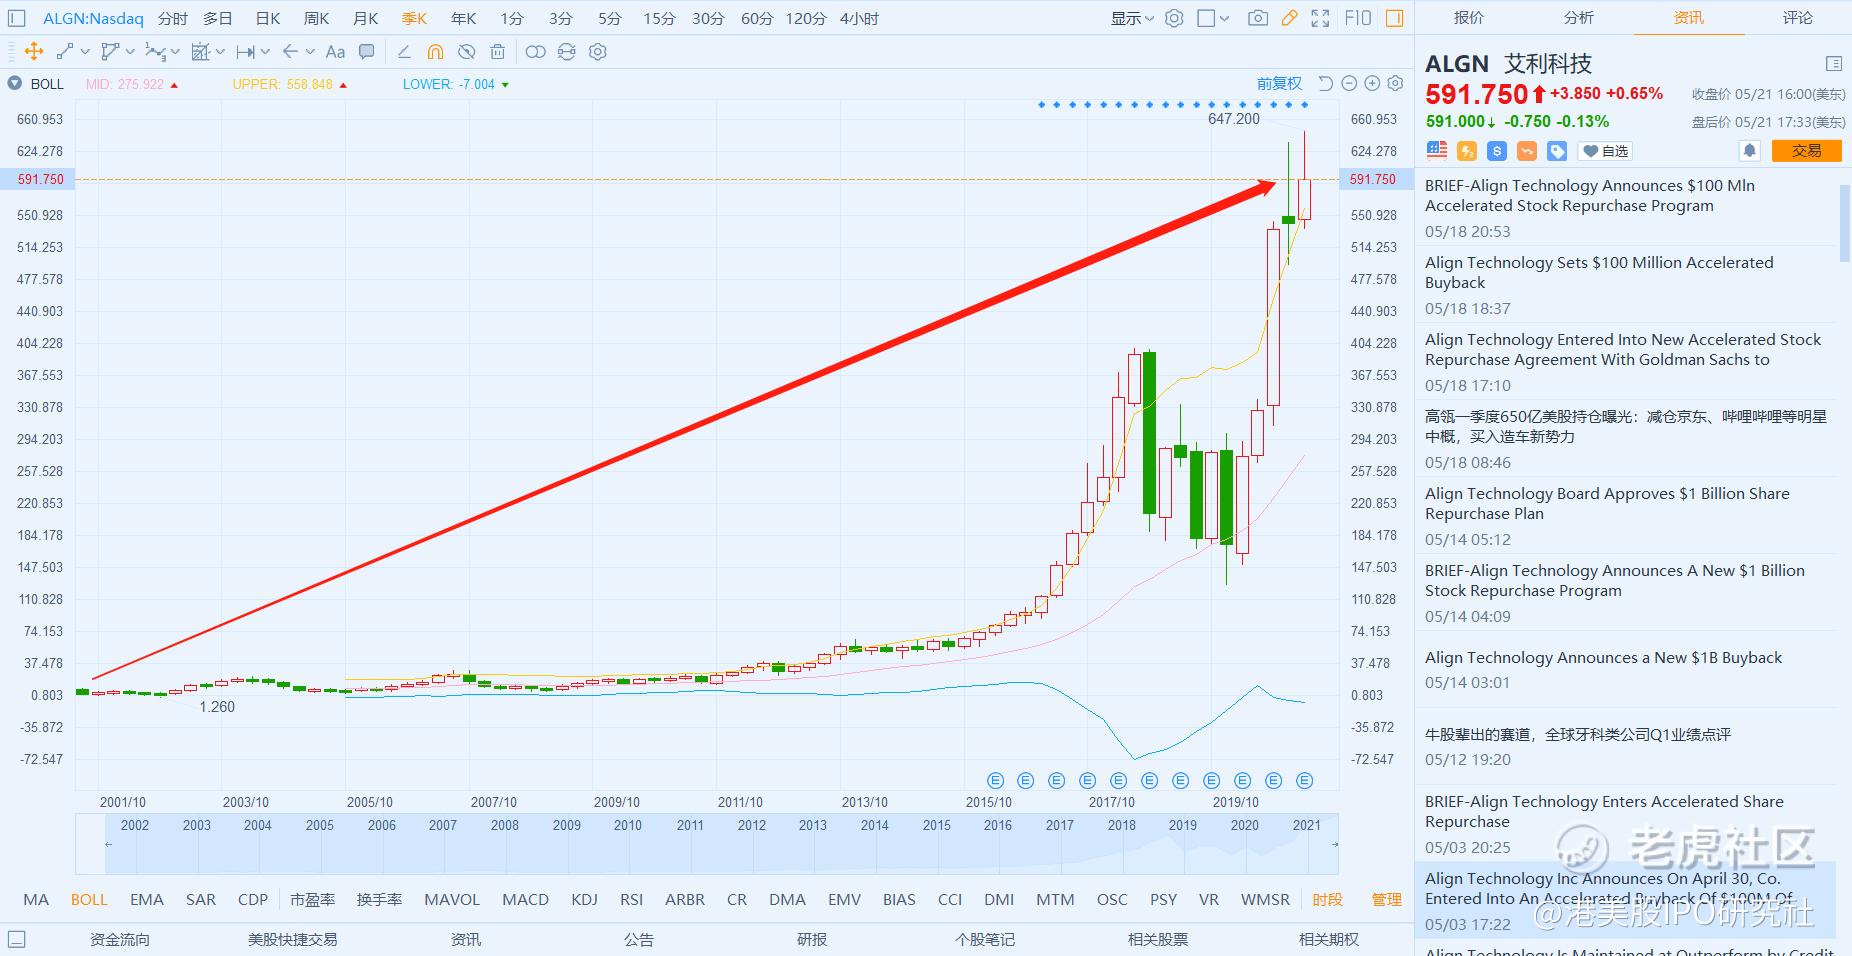This screenshot has width=1852, height=956.
Task: Select the trend line drawing tool
Action: [65, 52]
